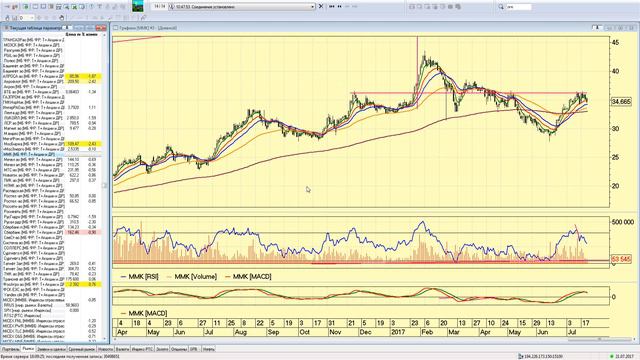Switch to the Валюта tab
The width and height of the screenshot is (640, 360).
pos(122,349)
